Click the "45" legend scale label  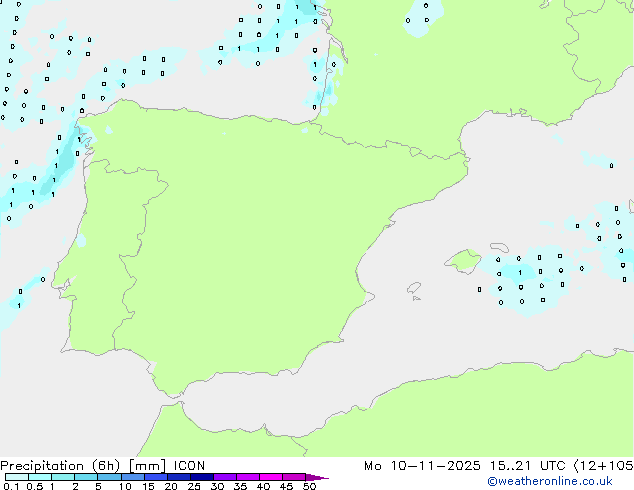coord(286,486)
